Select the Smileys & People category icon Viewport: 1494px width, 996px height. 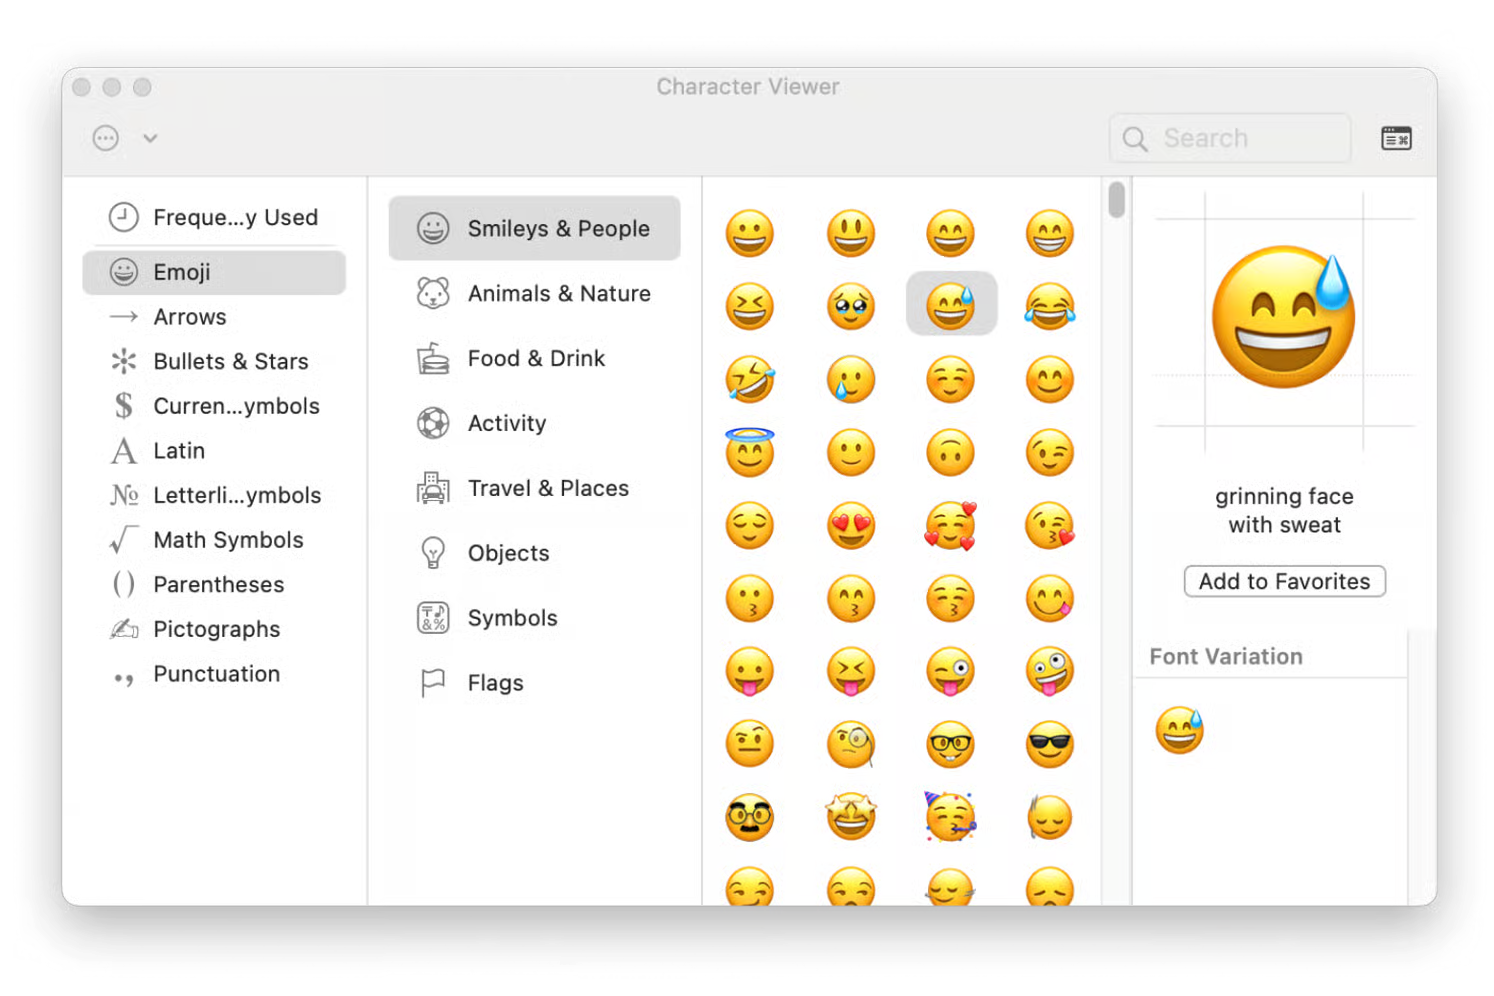[432, 228]
